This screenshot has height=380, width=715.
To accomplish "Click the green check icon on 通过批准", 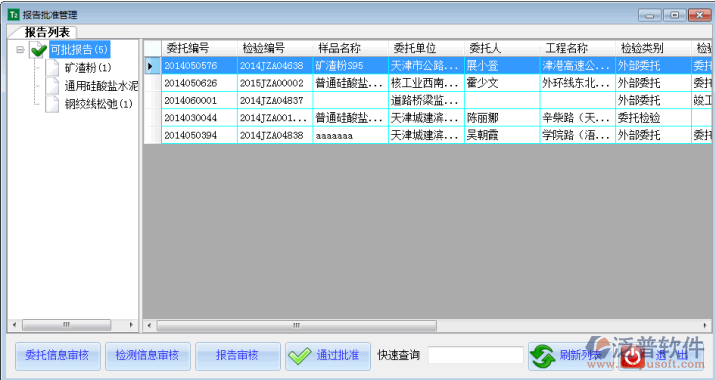I will (300, 356).
